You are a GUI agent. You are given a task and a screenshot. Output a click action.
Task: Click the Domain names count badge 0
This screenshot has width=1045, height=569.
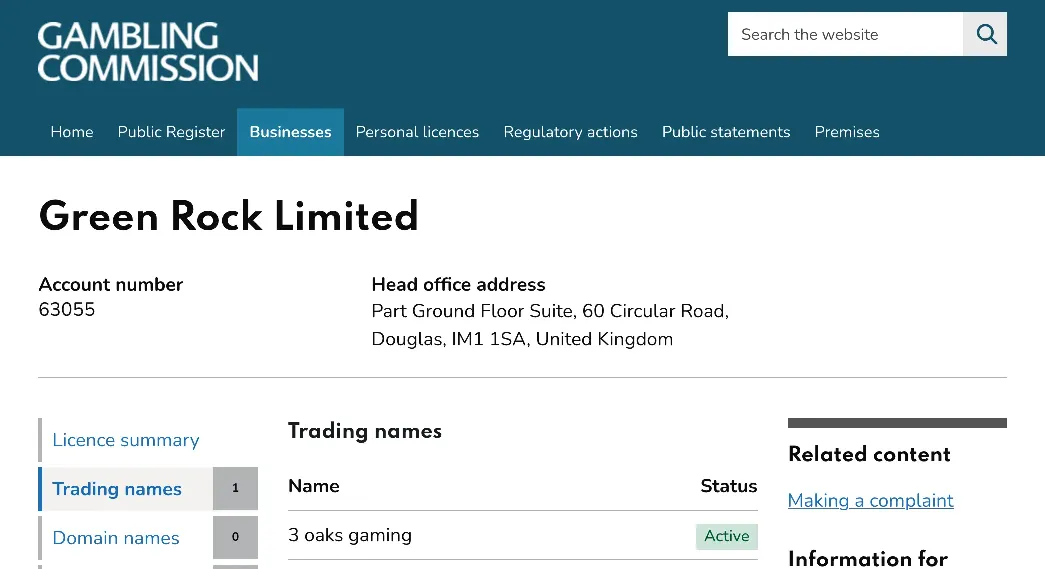235,537
